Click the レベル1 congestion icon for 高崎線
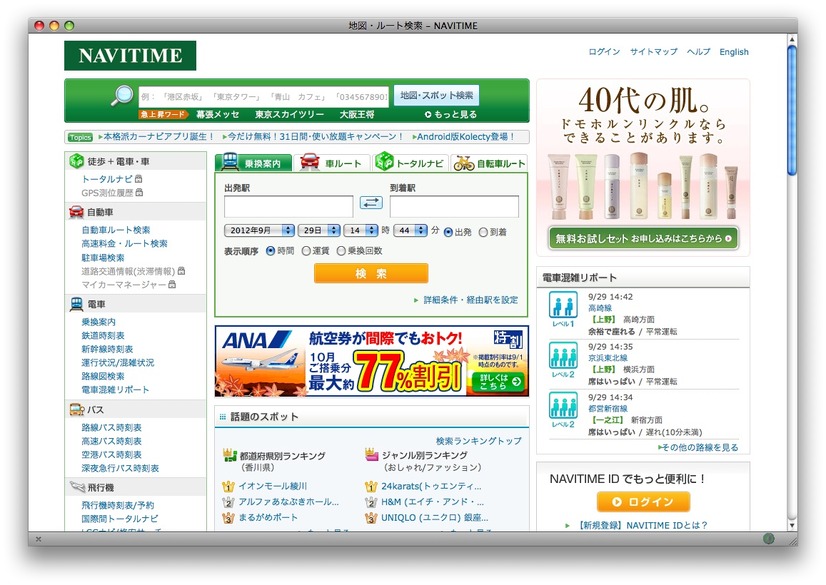The width and height of the screenshot is (826, 585). [x=563, y=305]
